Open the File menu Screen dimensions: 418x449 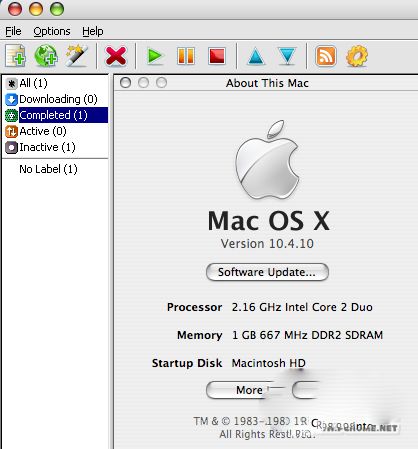(13, 31)
